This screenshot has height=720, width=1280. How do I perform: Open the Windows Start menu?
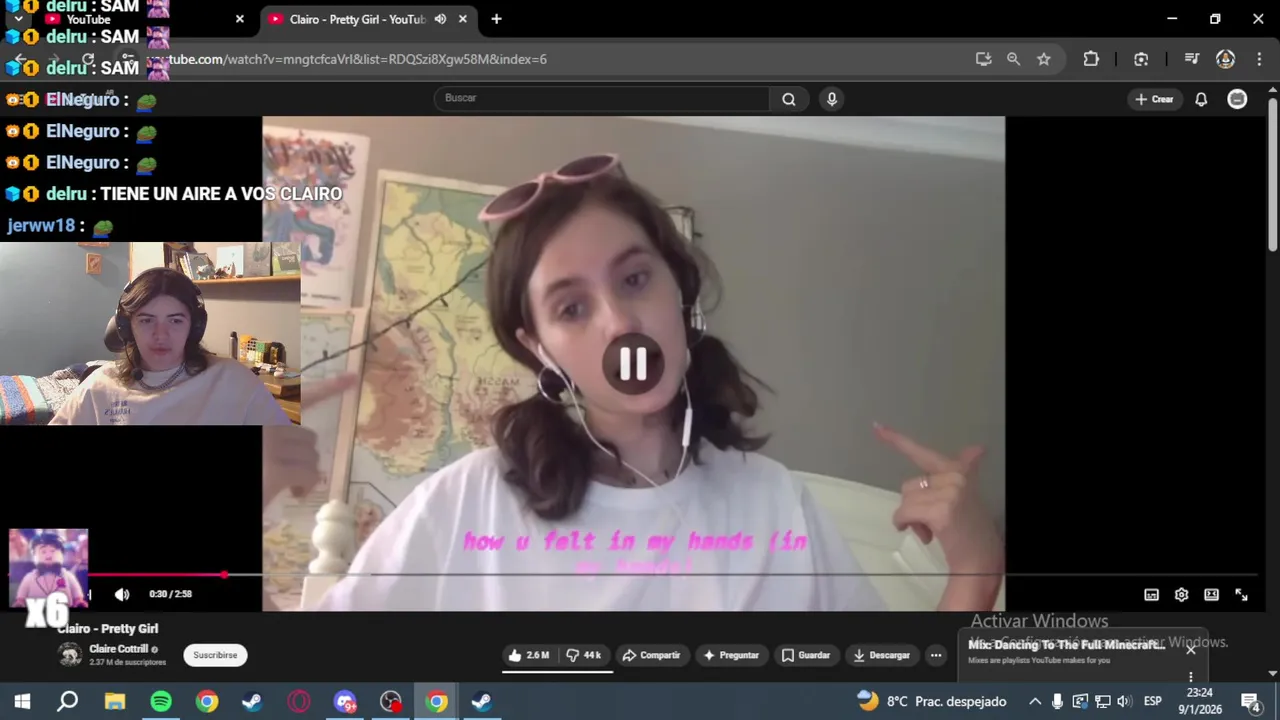22,701
